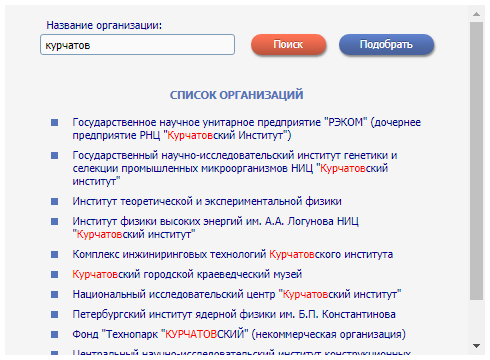Open Петербургский институт ядерной физики им. Константинова
490x360 pixels.
pyautogui.click(x=234, y=314)
